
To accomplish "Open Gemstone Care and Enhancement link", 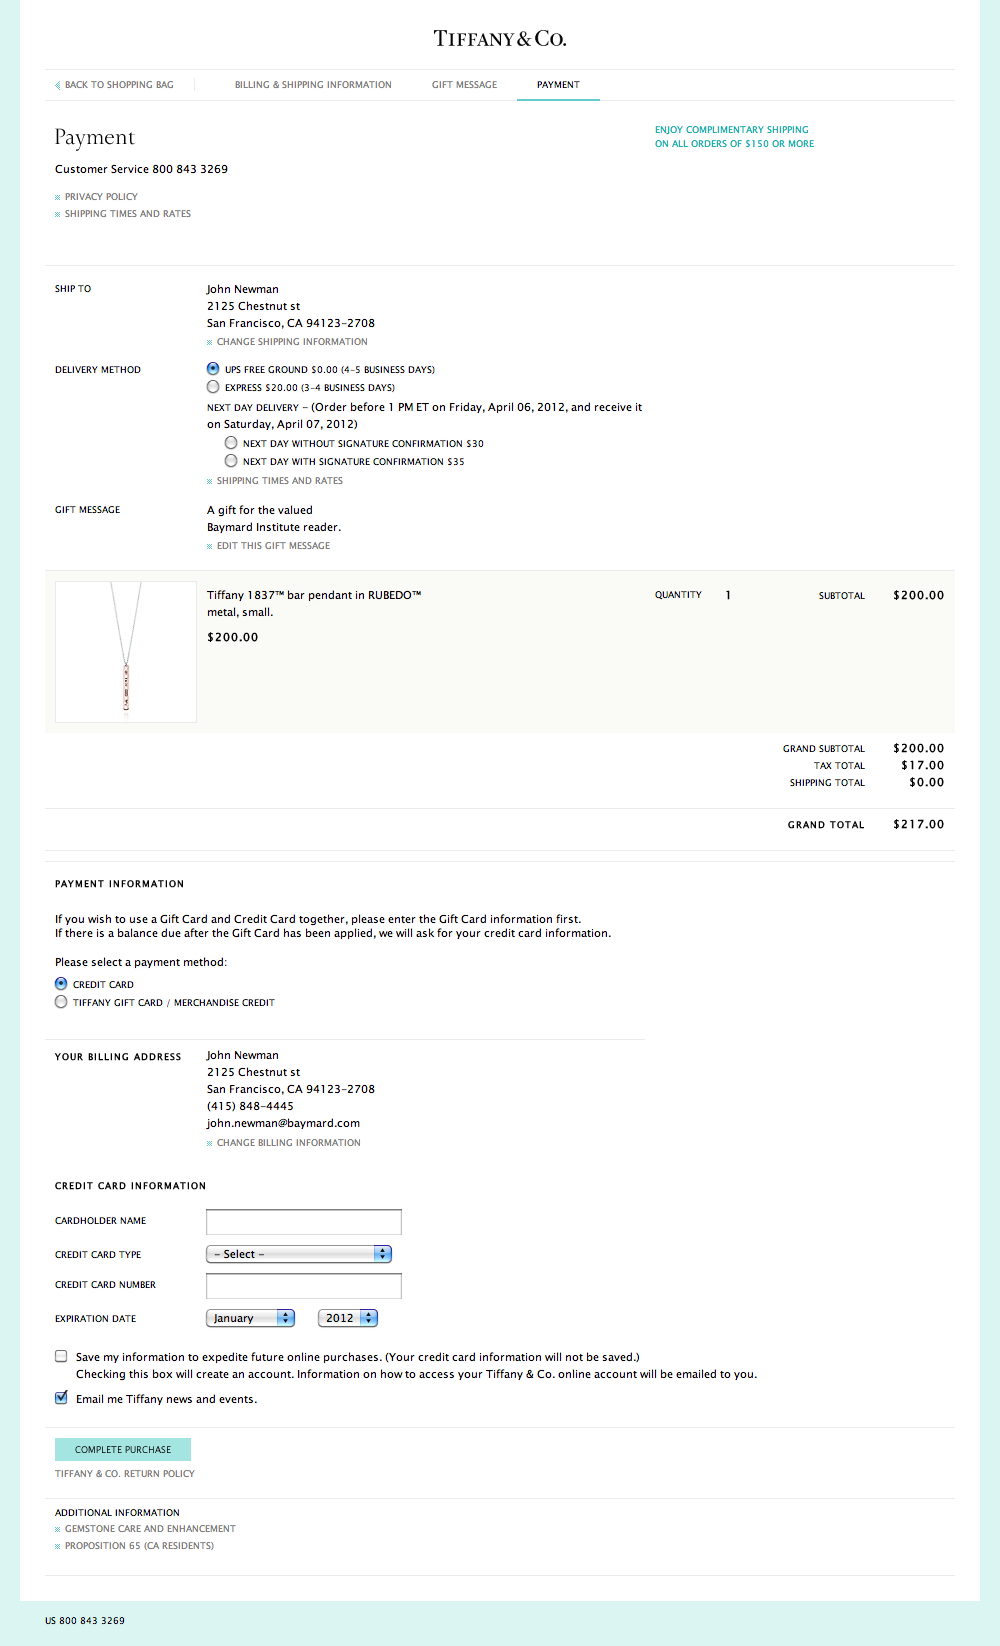I will tap(150, 1529).
